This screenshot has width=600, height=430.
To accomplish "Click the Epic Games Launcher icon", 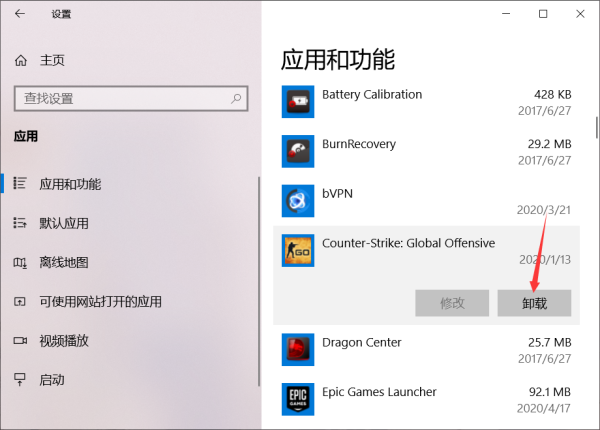I will coord(298,399).
